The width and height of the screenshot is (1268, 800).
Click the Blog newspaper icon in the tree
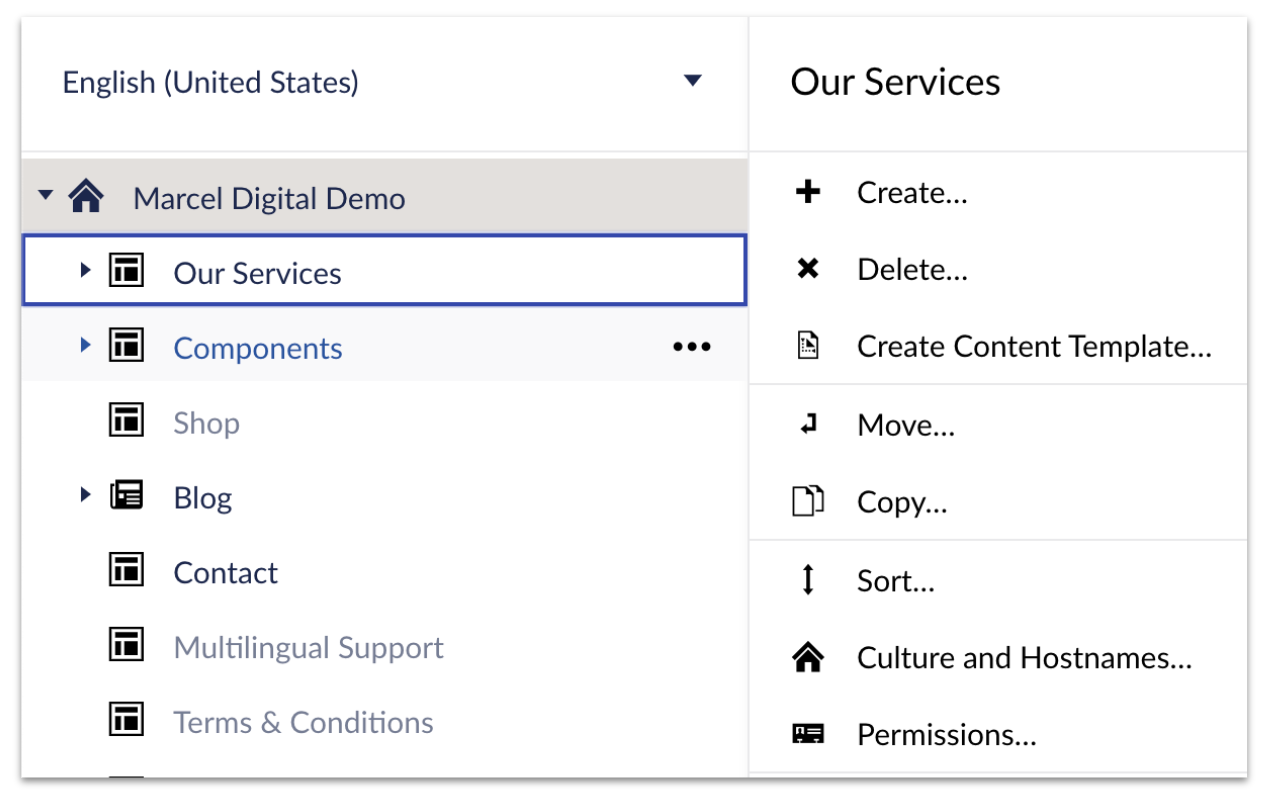(x=125, y=494)
